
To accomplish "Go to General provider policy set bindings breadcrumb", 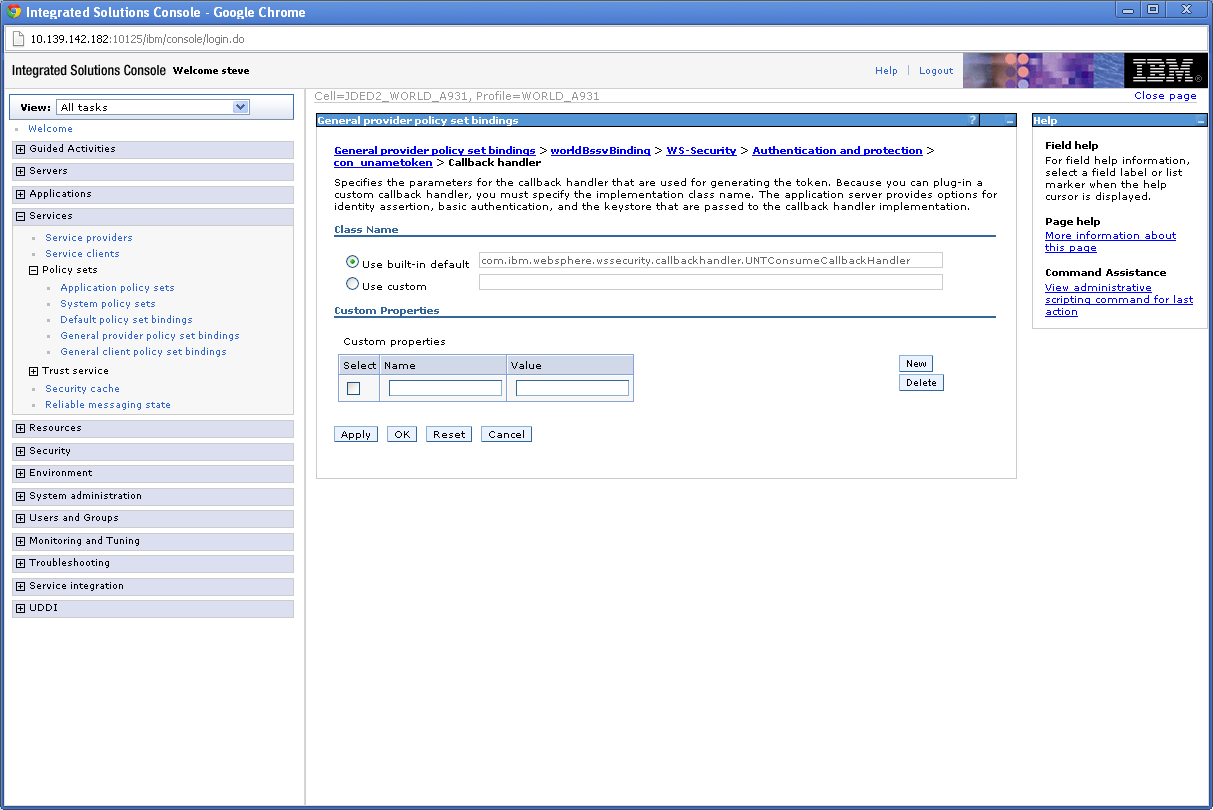I will (434, 150).
